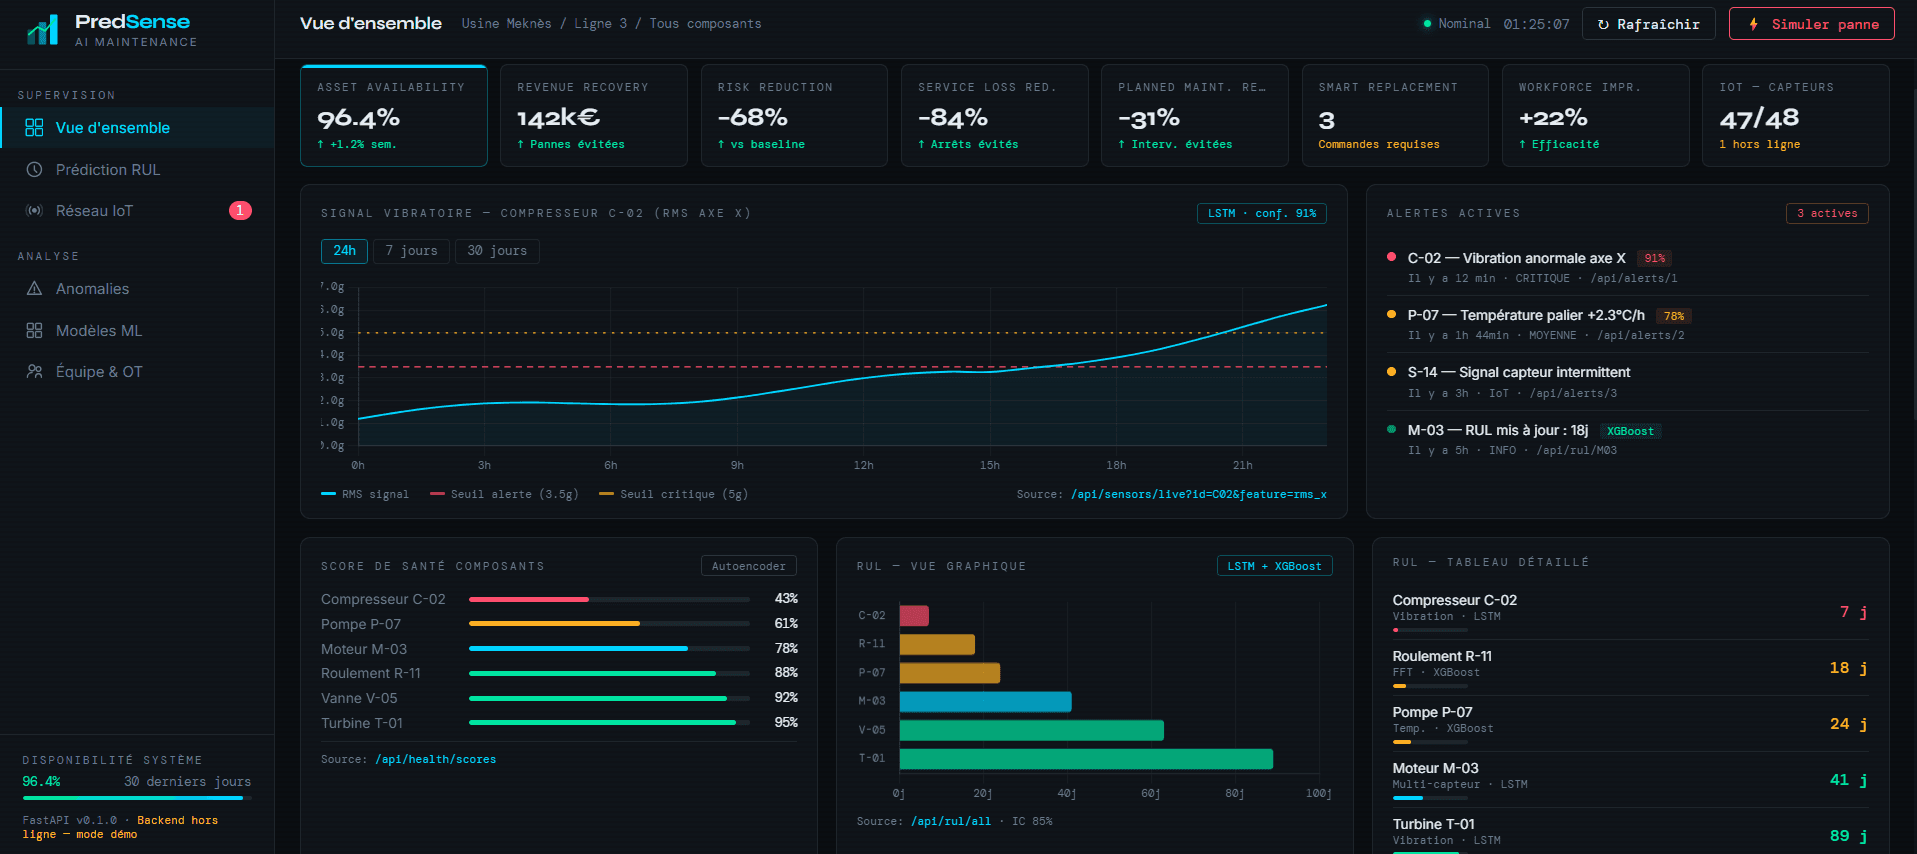Click the Vue d'ensemble grid icon
Viewport: 1917px width, 854px height.
(x=34, y=127)
